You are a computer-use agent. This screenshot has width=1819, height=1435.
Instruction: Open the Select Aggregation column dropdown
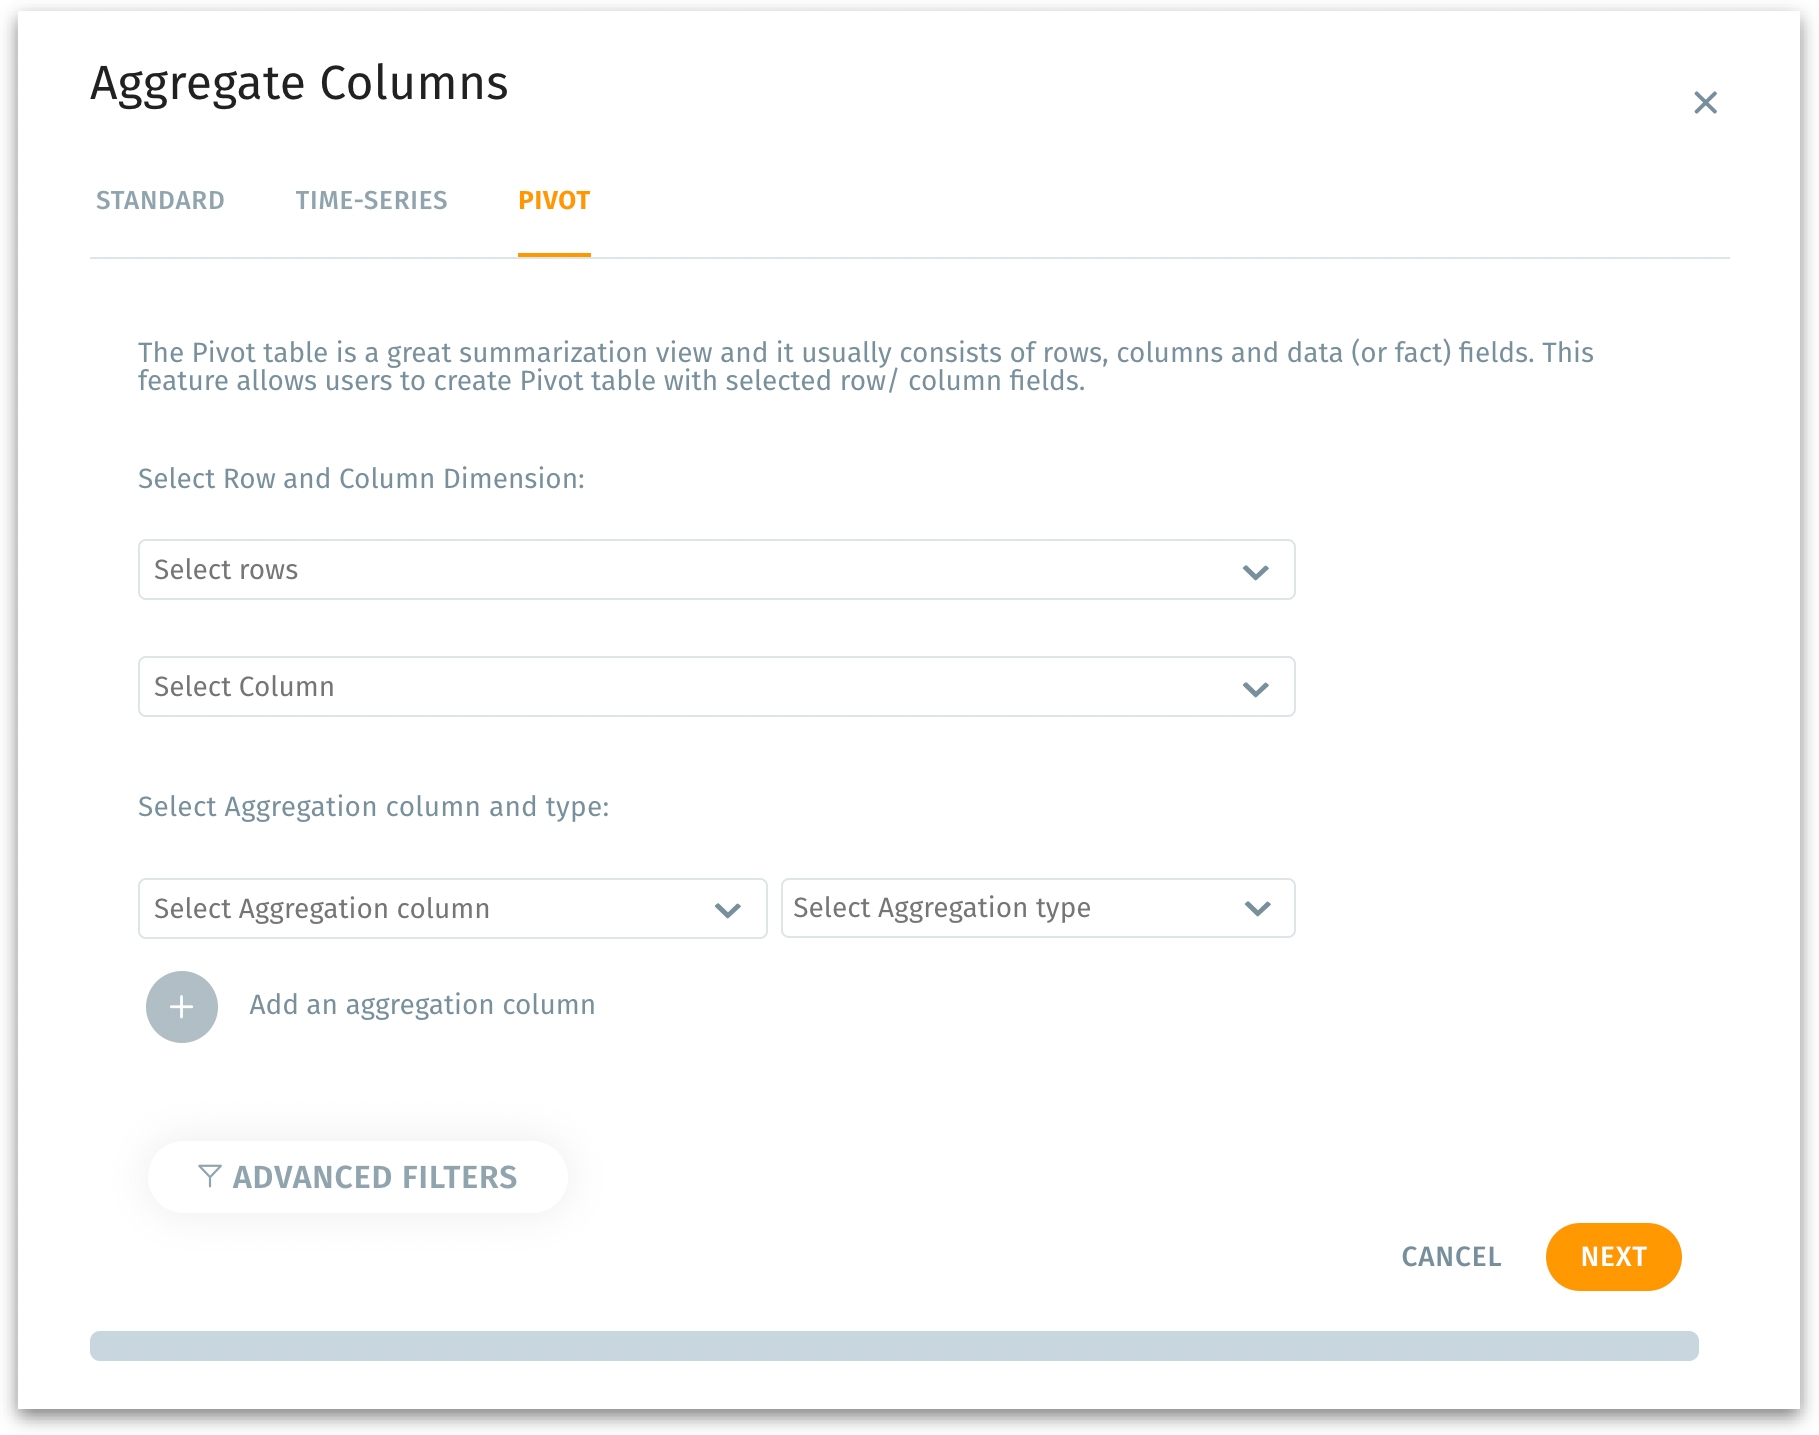pos(430,909)
